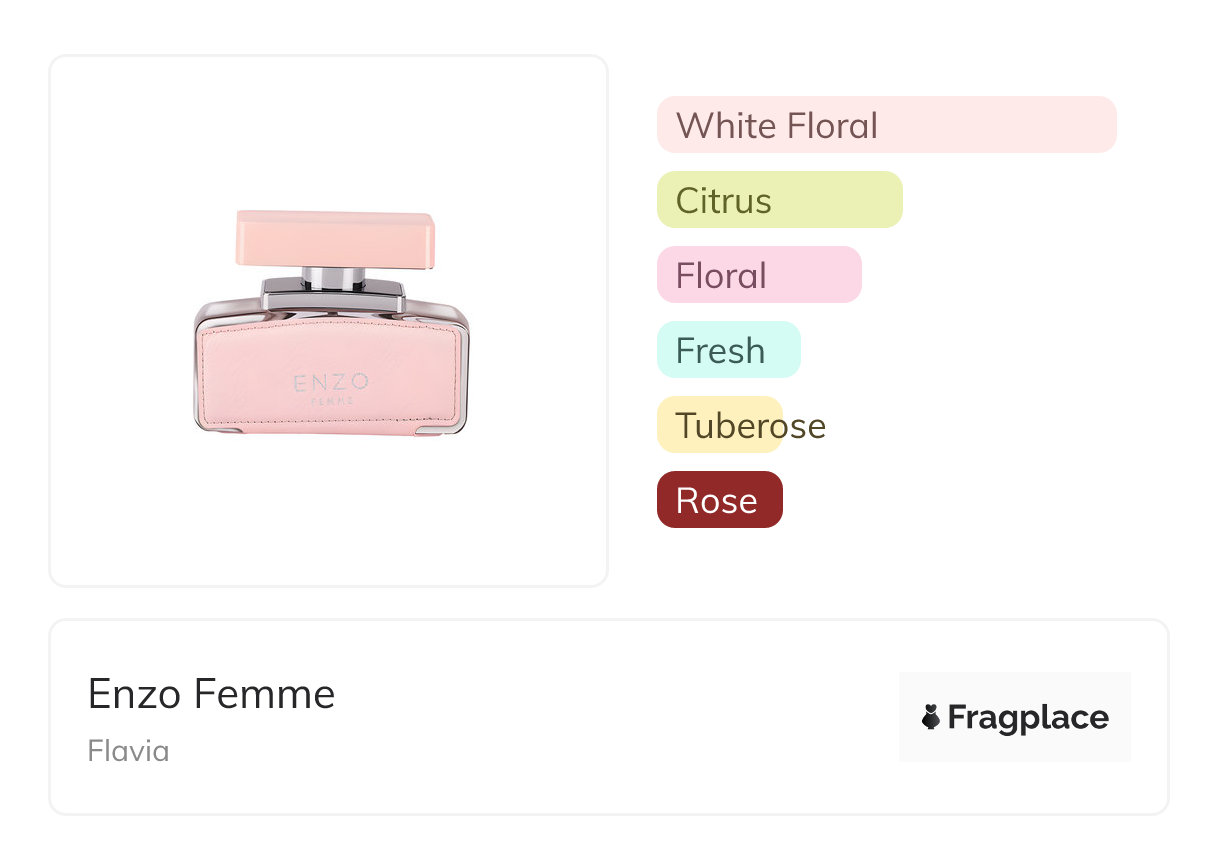Select the Fresh accord bar
This screenshot has height=864, width=1218.
[728, 350]
